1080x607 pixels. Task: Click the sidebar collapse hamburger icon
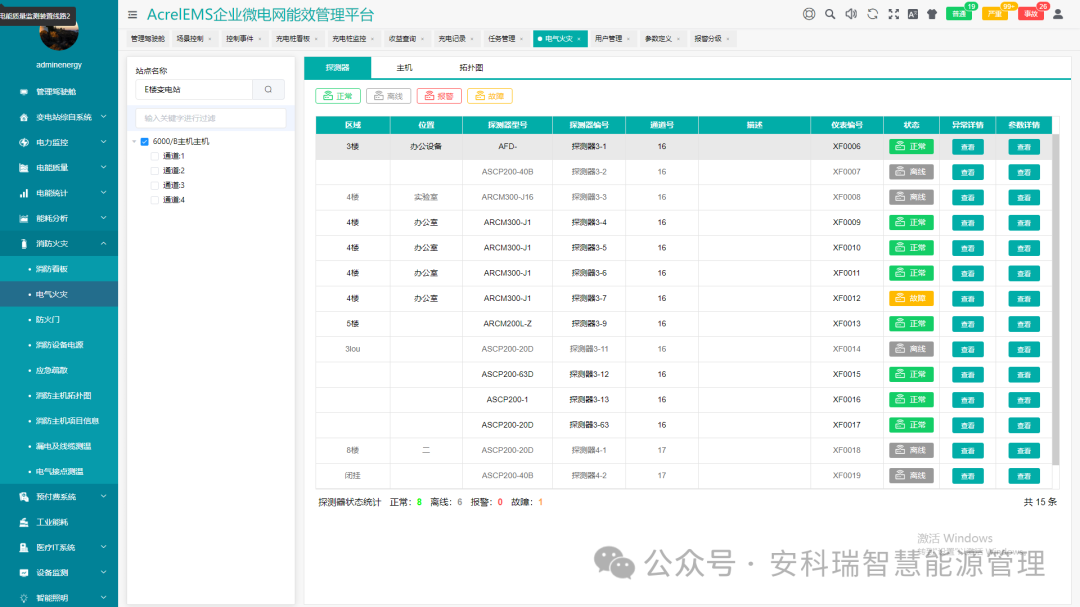click(x=133, y=14)
